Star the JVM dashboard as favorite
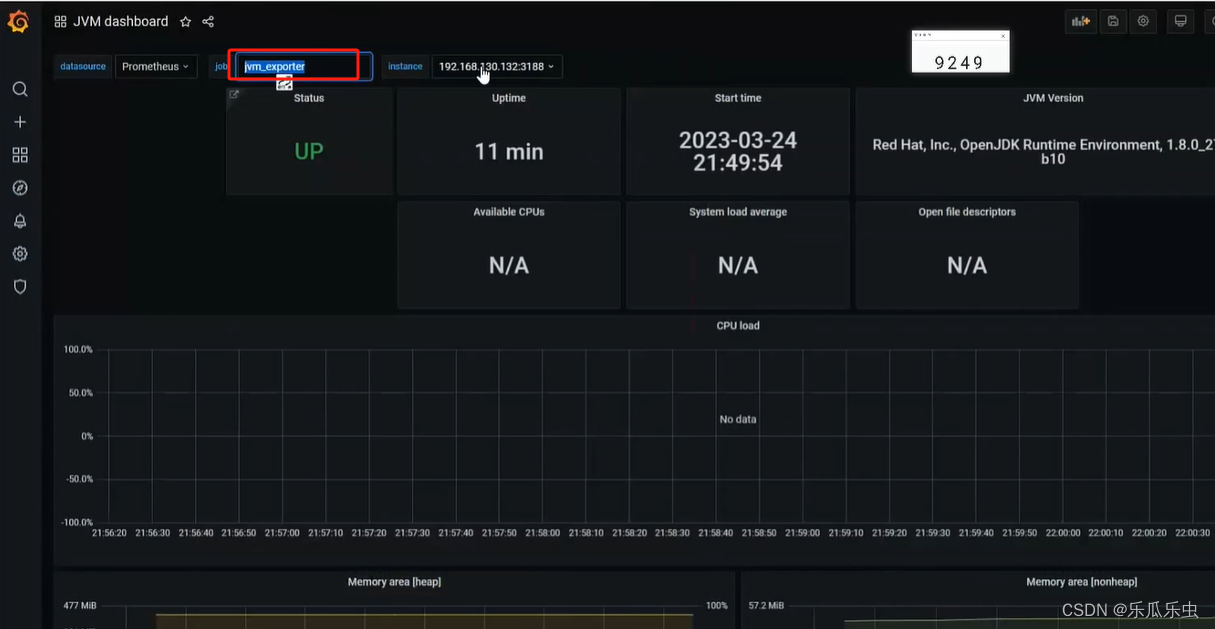Image resolution: width=1215 pixels, height=629 pixels. click(x=185, y=22)
